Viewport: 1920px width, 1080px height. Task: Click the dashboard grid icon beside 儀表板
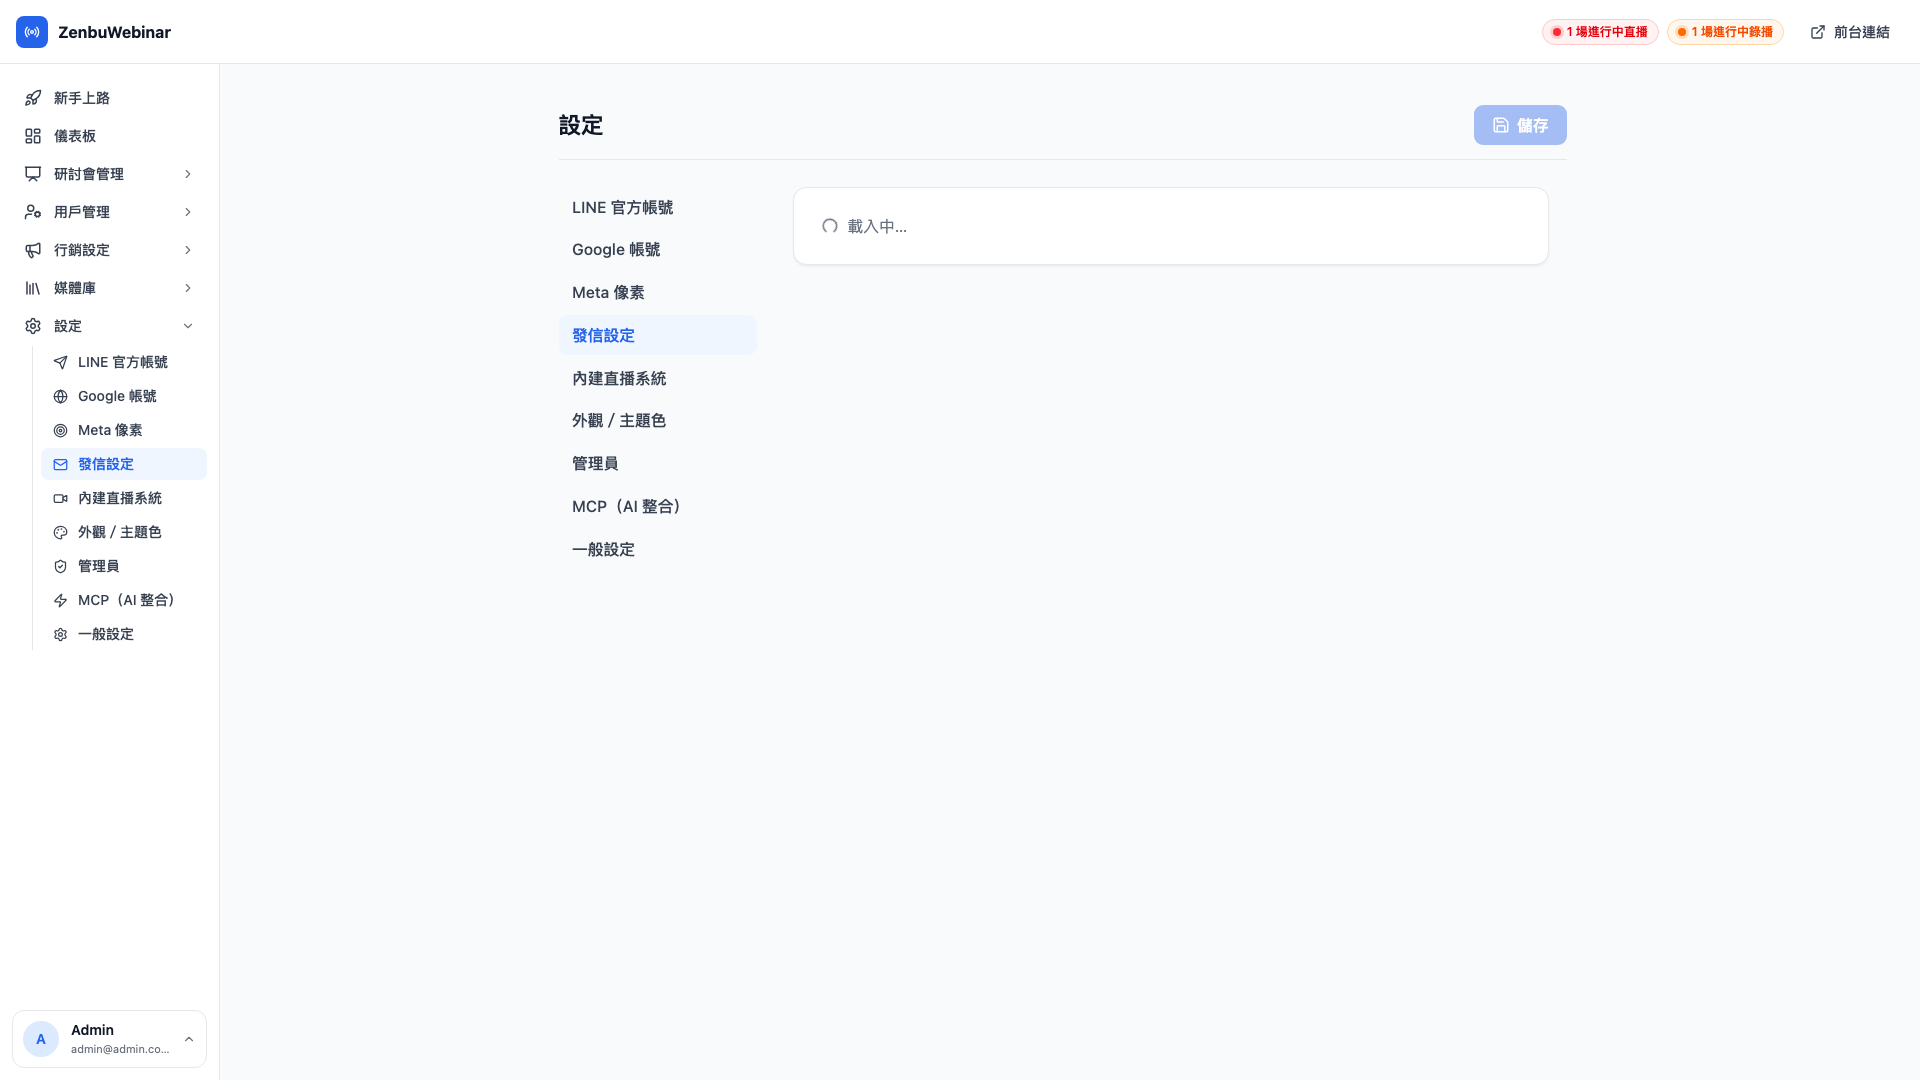pyautogui.click(x=33, y=136)
